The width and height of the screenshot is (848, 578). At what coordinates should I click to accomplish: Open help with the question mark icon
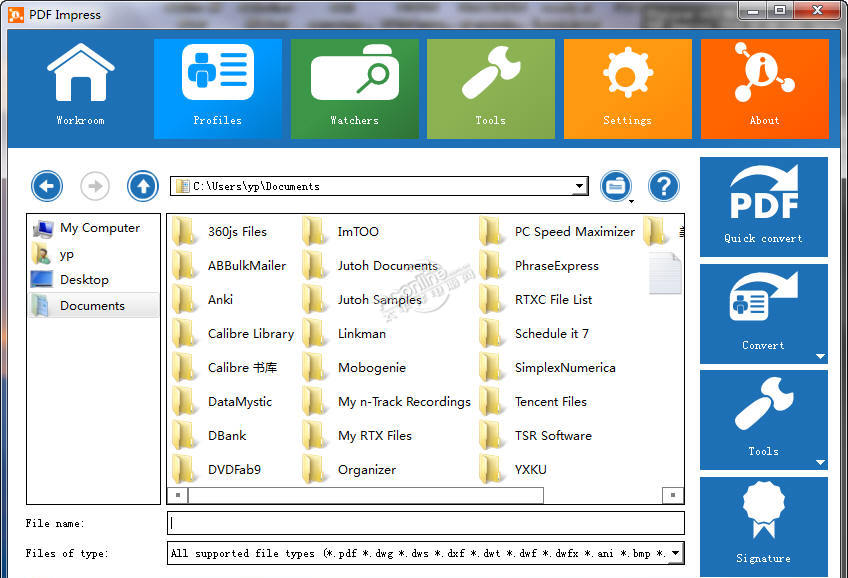664,186
